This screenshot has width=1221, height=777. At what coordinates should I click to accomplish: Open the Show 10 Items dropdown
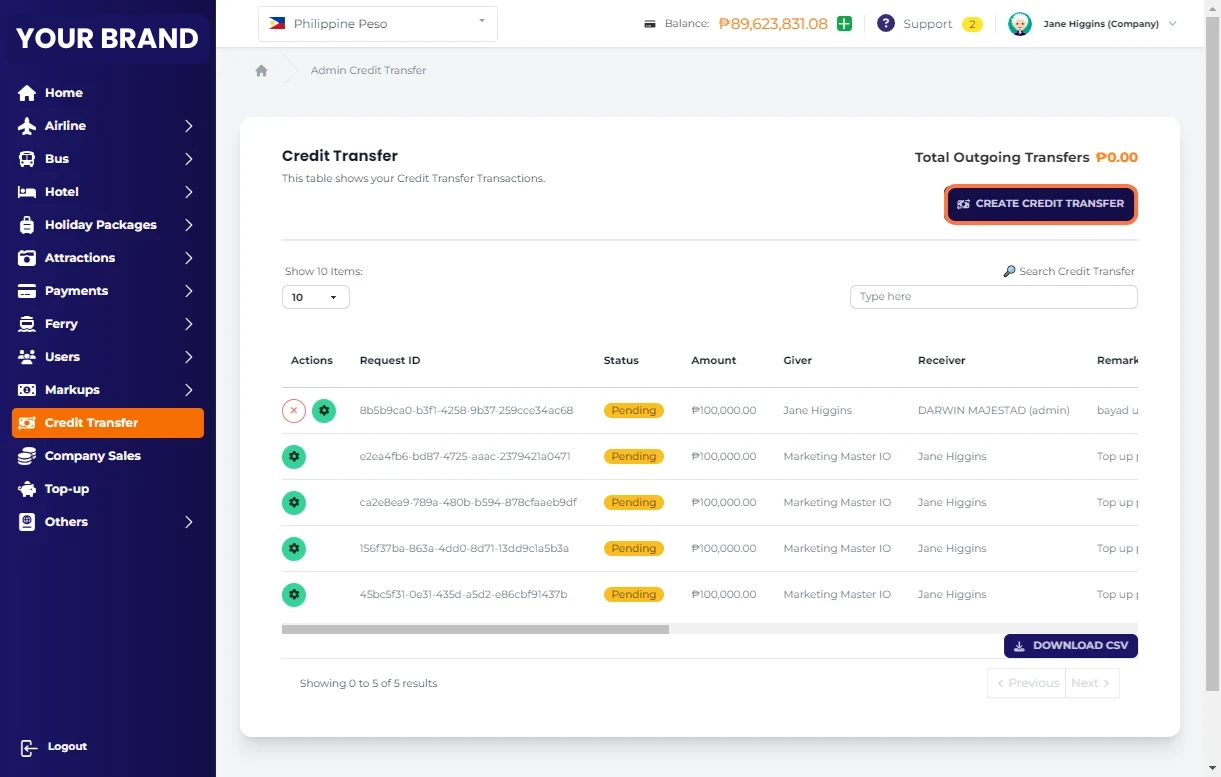coord(315,297)
